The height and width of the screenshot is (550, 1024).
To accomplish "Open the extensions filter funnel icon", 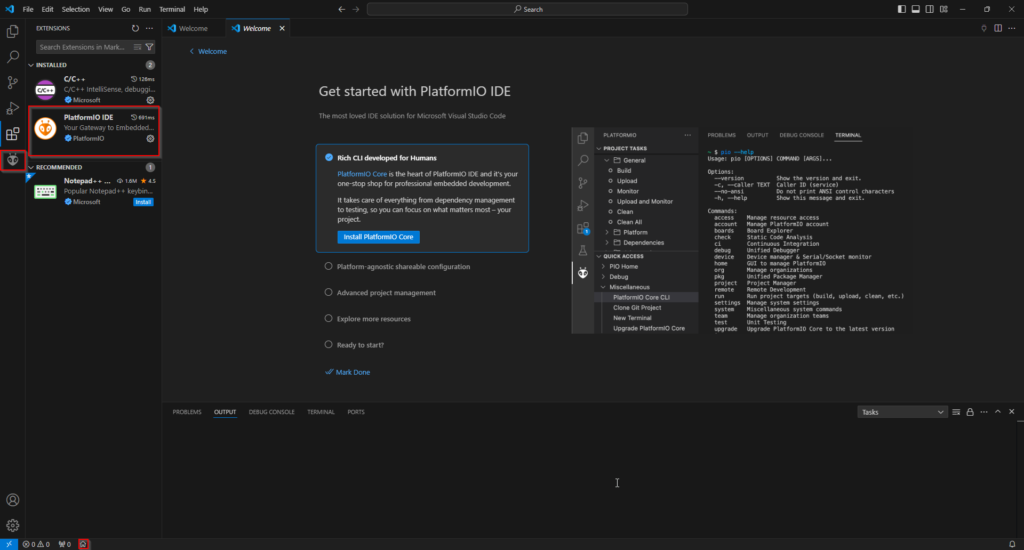I will point(150,47).
